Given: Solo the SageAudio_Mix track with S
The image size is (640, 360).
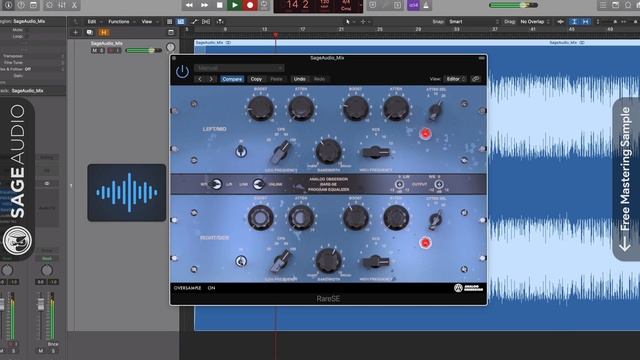Looking at the screenshot, I should click(101, 51).
